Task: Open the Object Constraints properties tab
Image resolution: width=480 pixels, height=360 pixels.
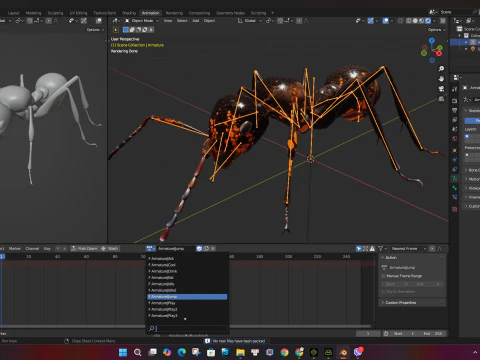Action: pyautogui.click(x=455, y=169)
